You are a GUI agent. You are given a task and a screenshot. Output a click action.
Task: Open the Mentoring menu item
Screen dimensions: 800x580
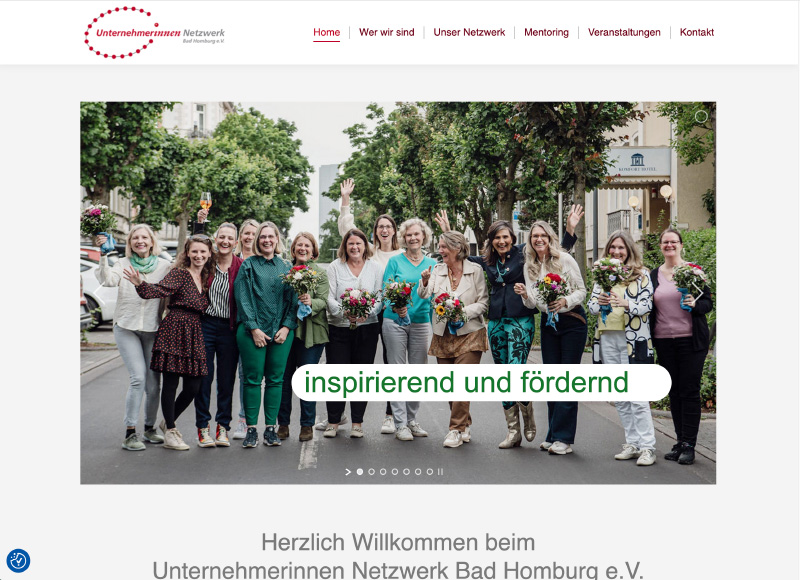(x=546, y=32)
